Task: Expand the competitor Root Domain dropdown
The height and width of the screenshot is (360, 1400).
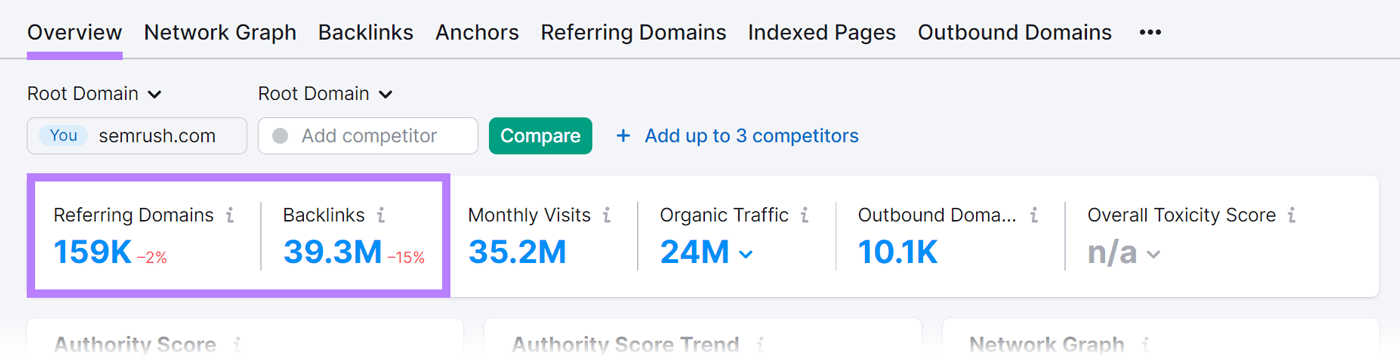Action: [x=326, y=94]
